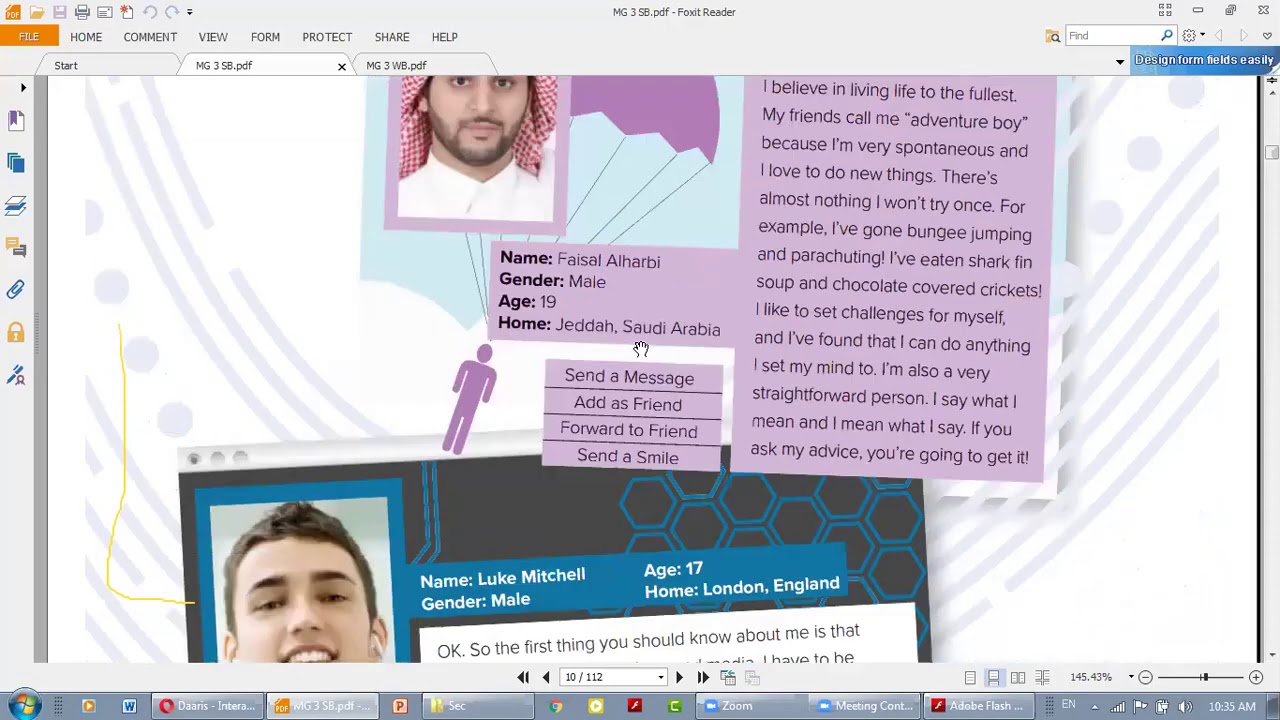1280x720 pixels.
Task: Open the Security lock panel
Action: [16, 332]
